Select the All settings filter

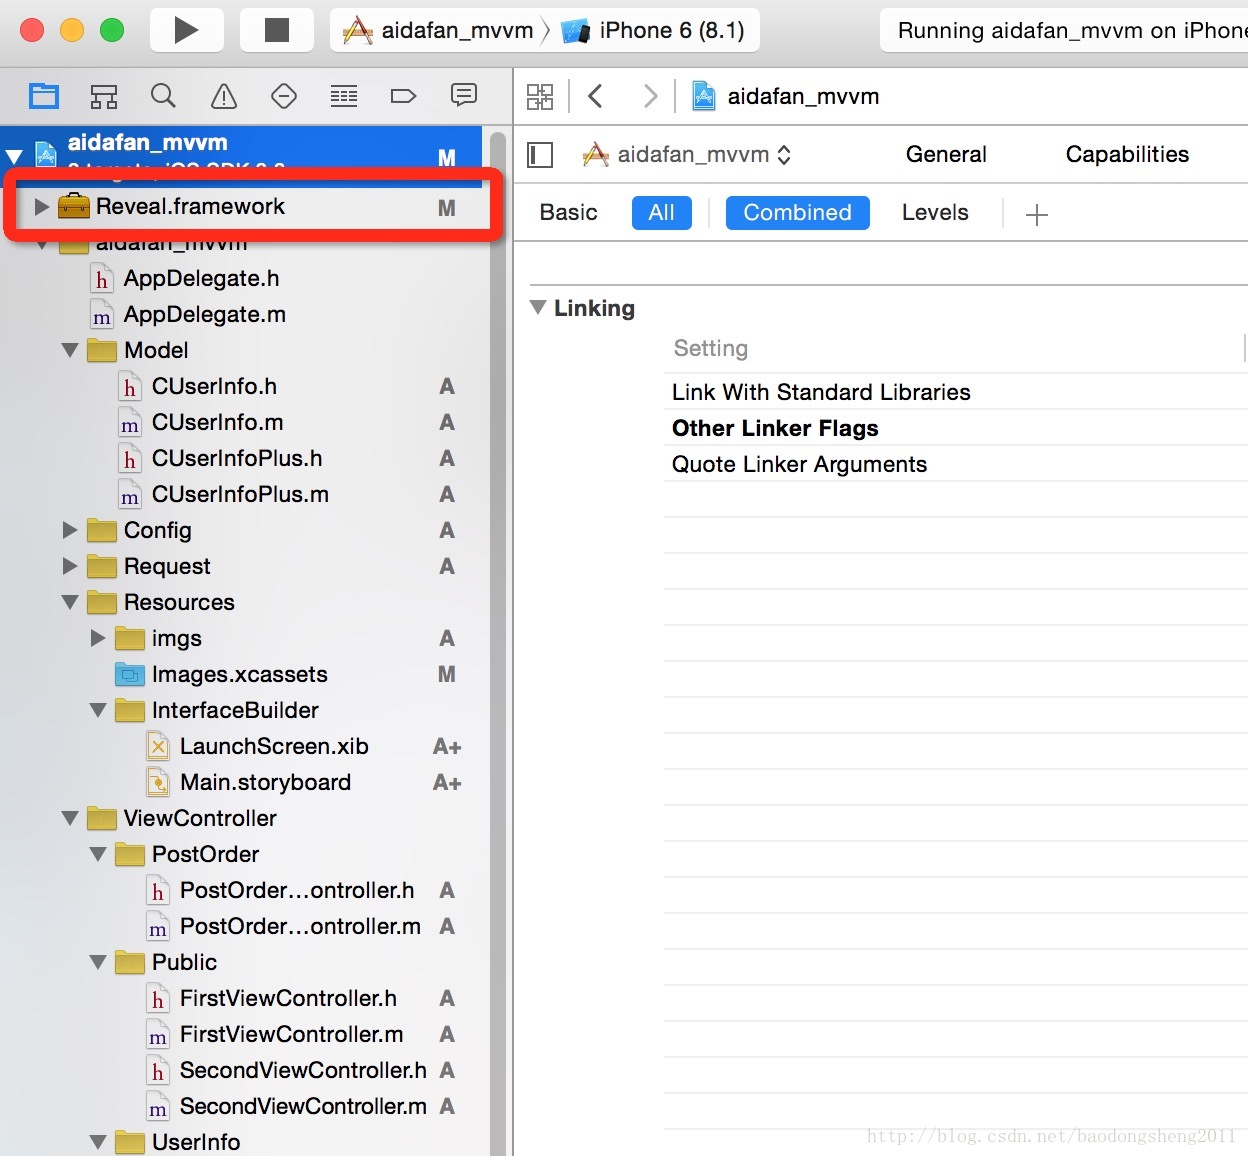pyautogui.click(x=661, y=213)
